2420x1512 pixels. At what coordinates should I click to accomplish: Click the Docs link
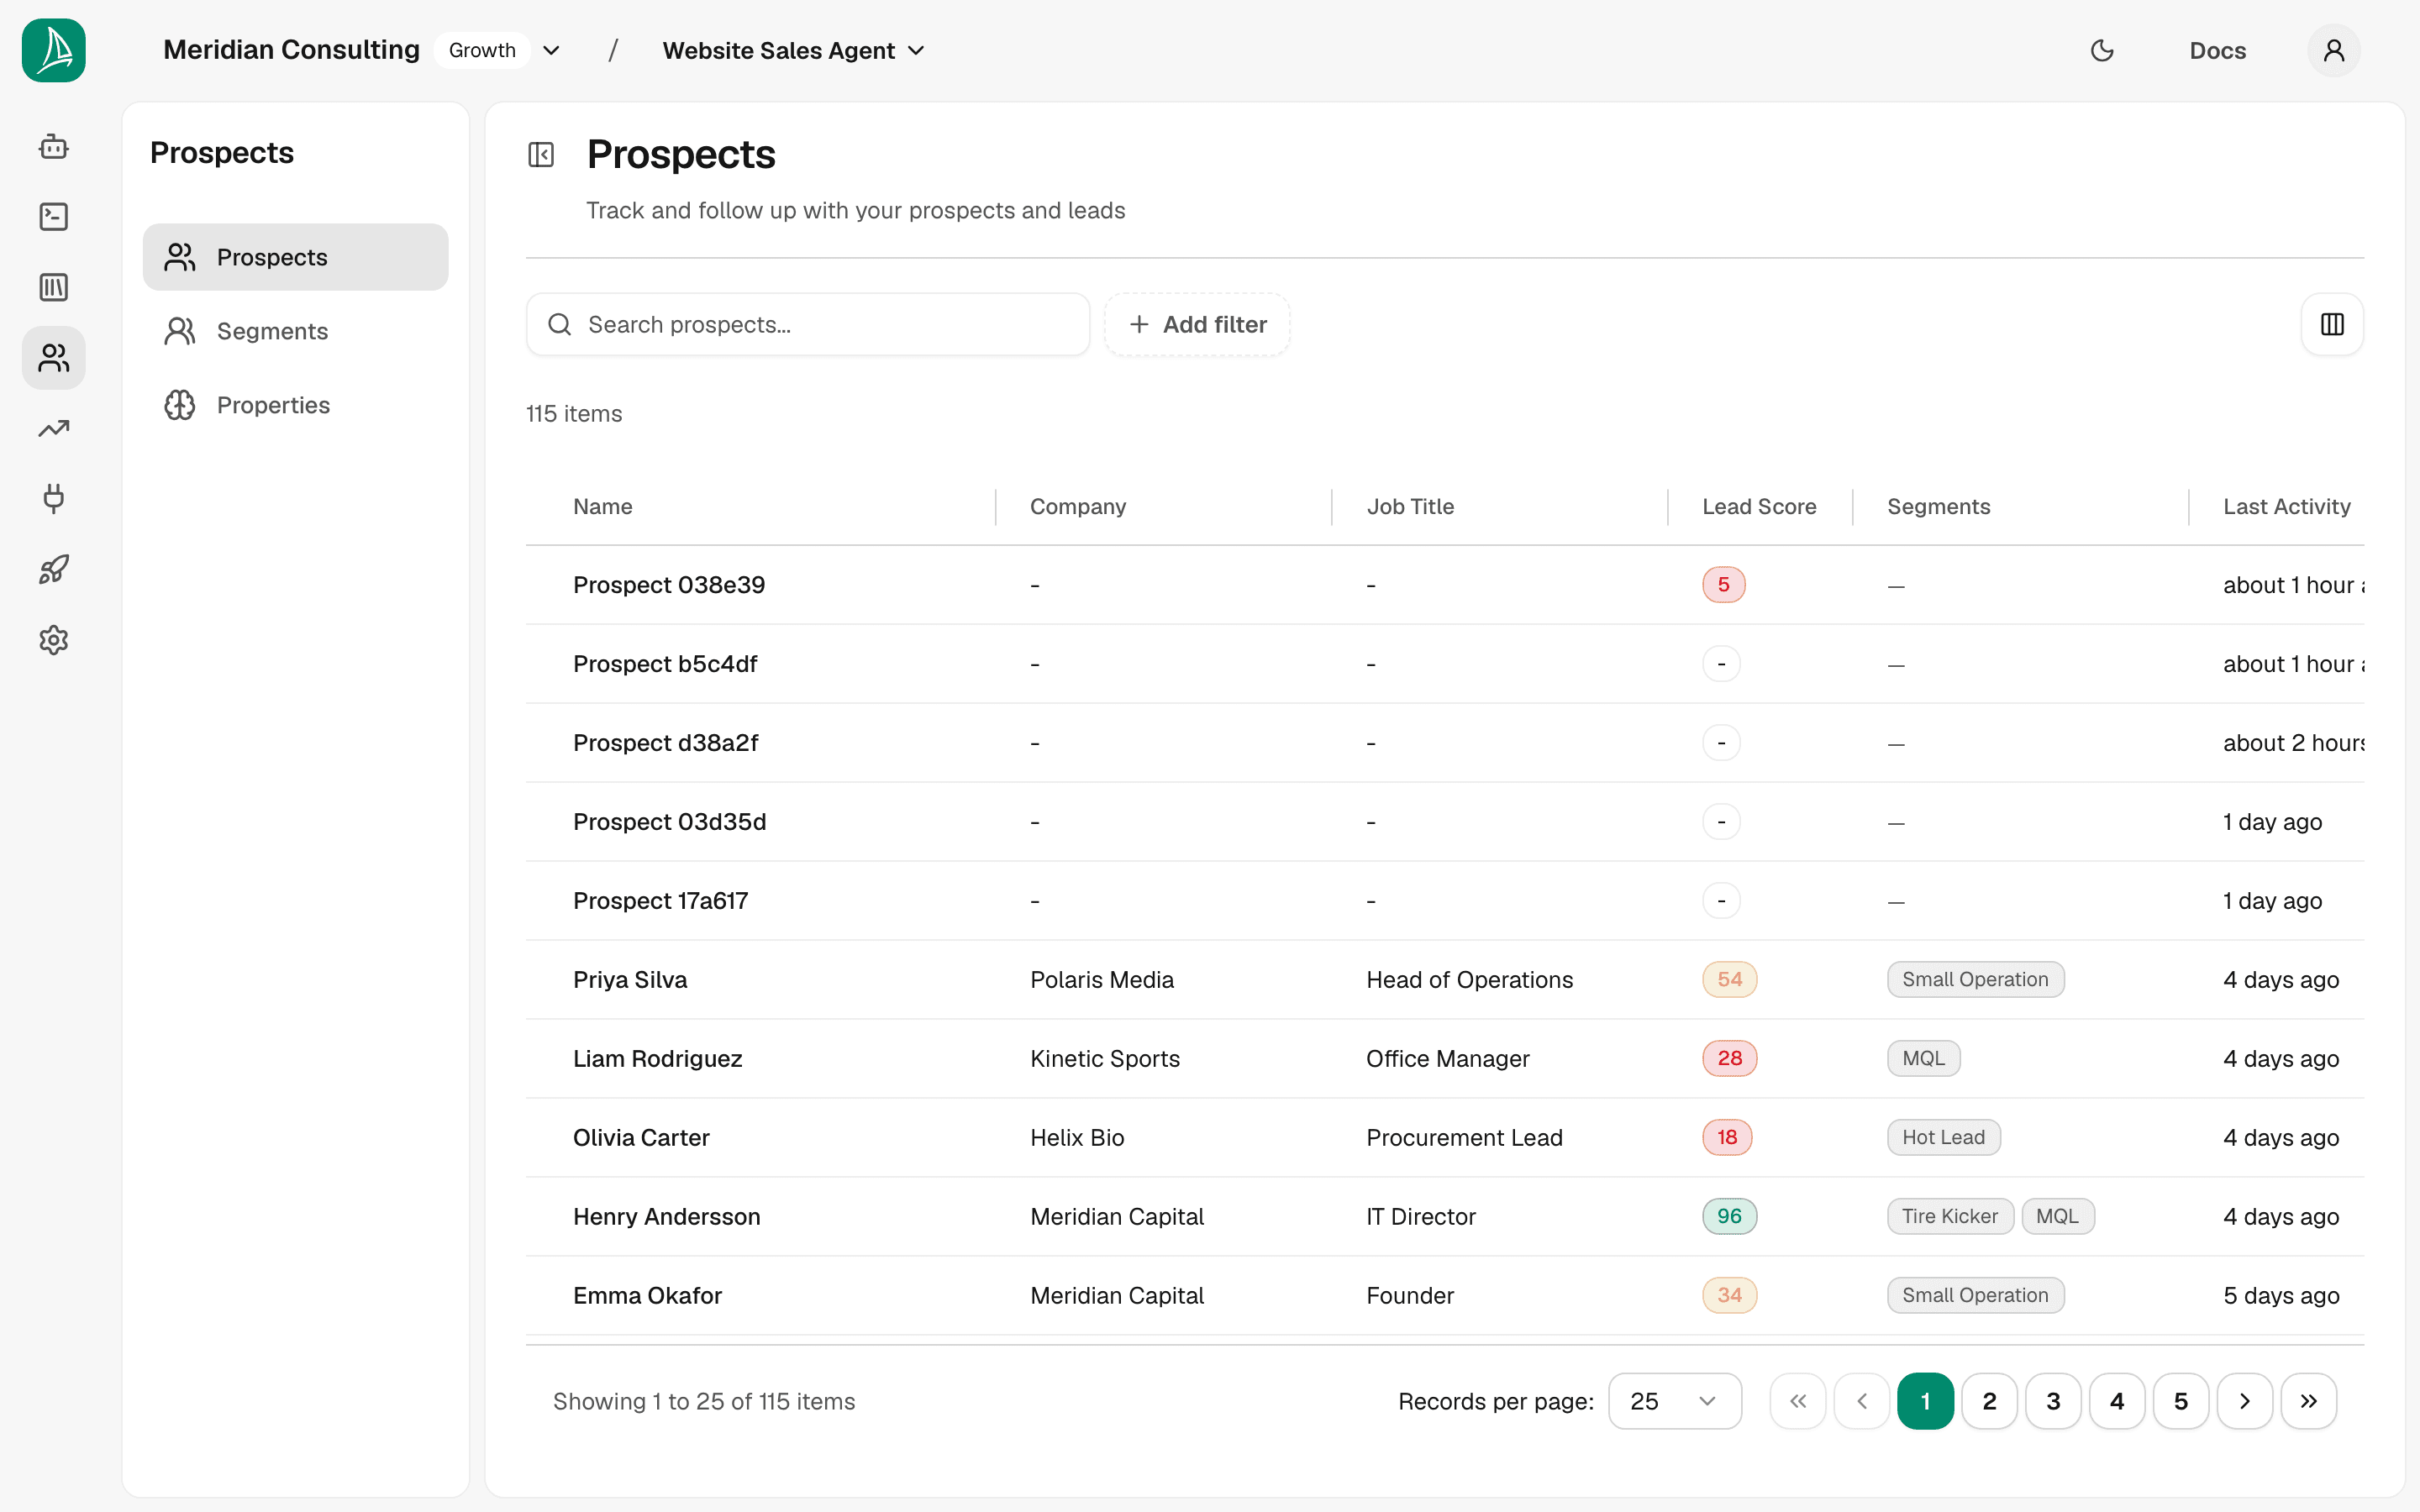tap(2217, 50)
